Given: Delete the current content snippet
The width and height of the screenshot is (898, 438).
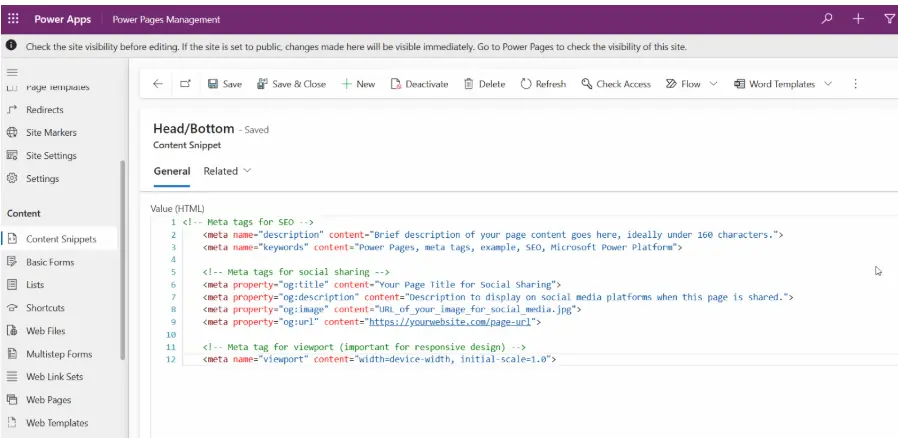Looking at the screenshot, I should pyautogui.click(x=485, y=84).
